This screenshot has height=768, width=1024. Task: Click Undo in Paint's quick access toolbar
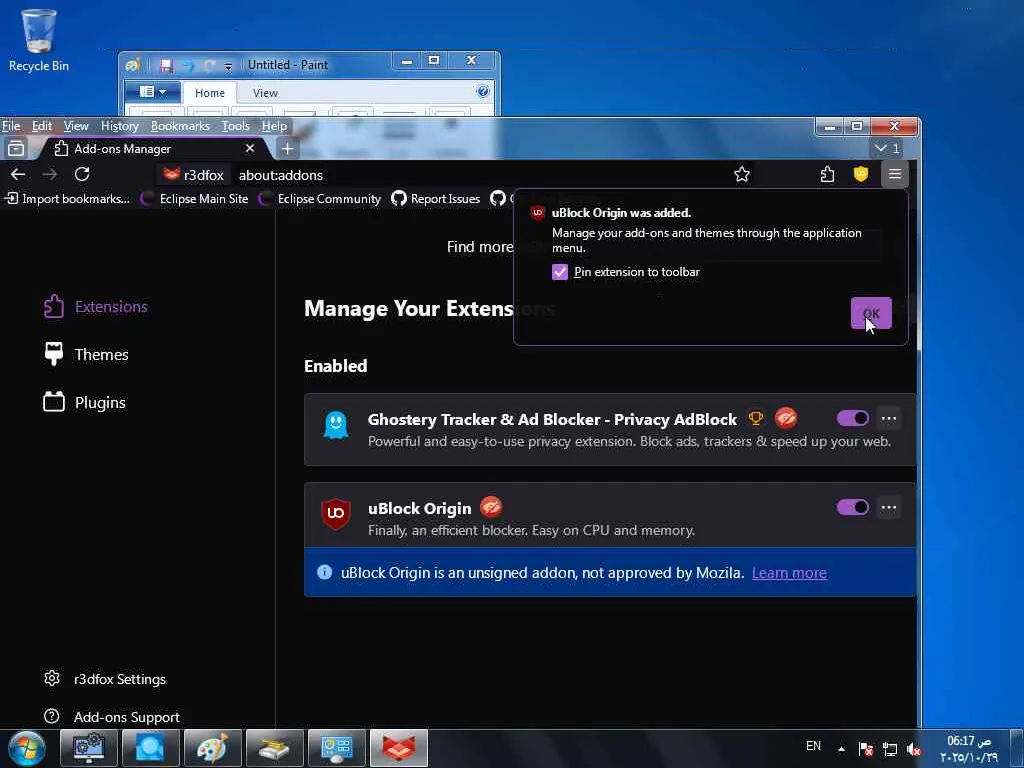click(x=187, y=65)
